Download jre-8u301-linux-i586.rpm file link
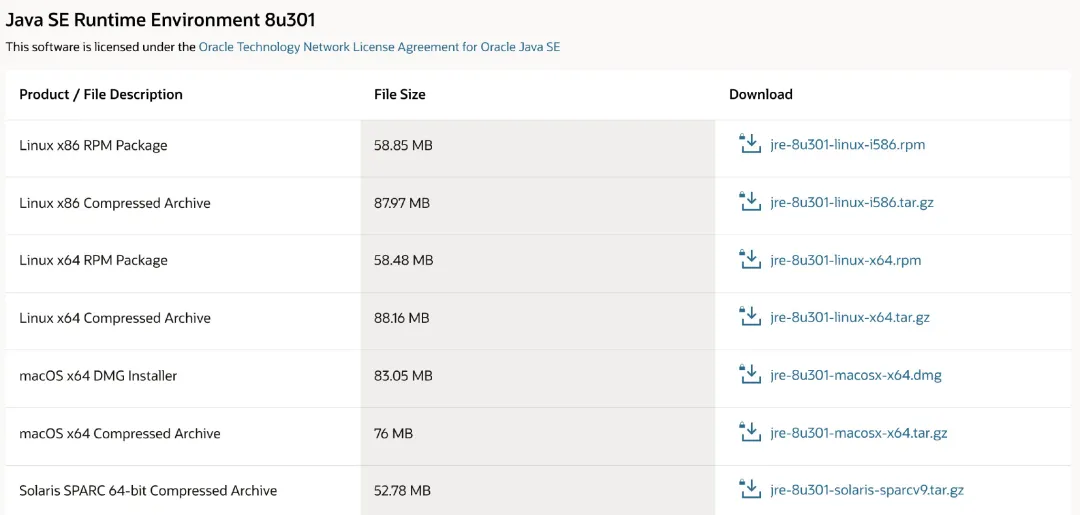This screenshot has height=515, width=1080. click(x=848, y=145)
